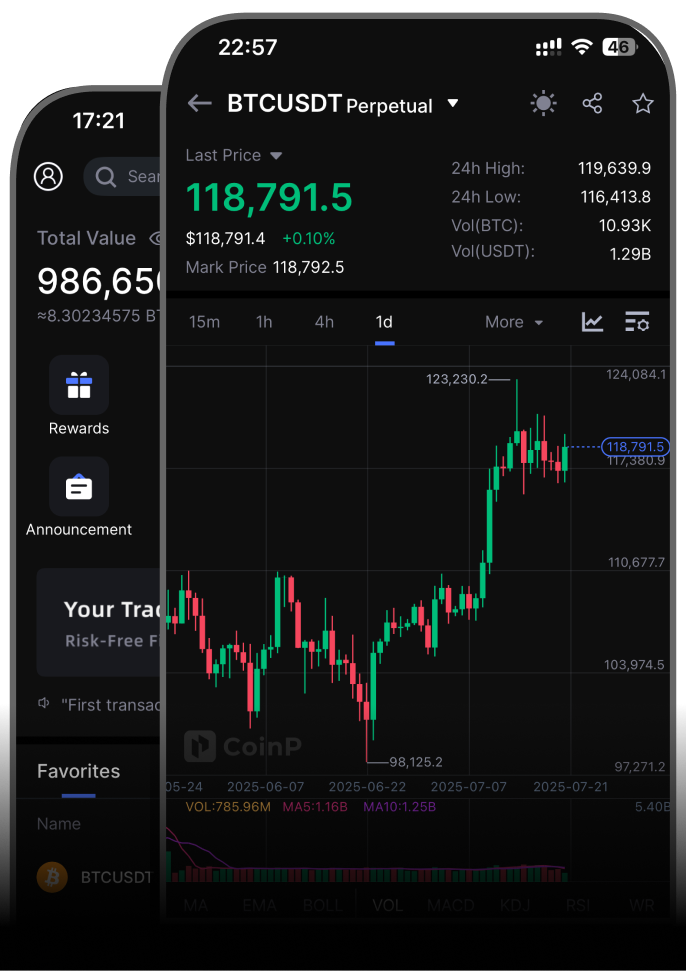Tap the Bitcoin coin icon in Favorites
Viewport: 686px width, 971px height.
[51, 877]
